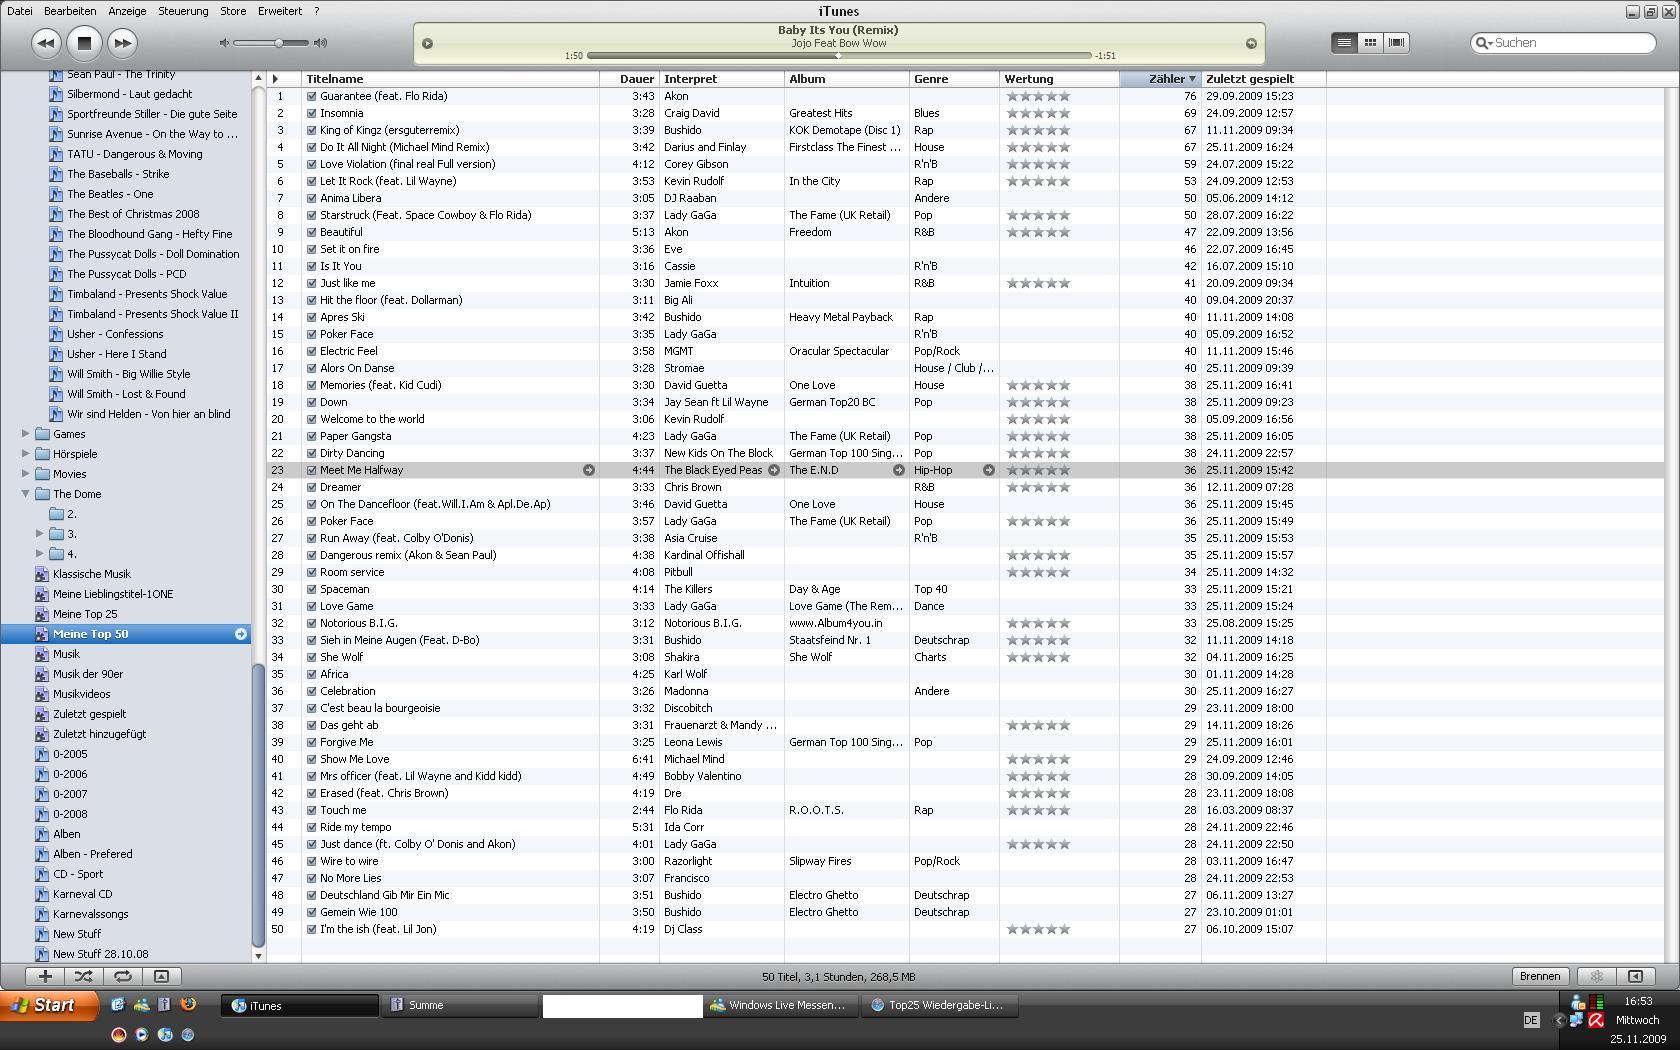This screenshot has width=1680, height=1050.
Task: Open the Bearbeiten menu
Action: (70, 11)
